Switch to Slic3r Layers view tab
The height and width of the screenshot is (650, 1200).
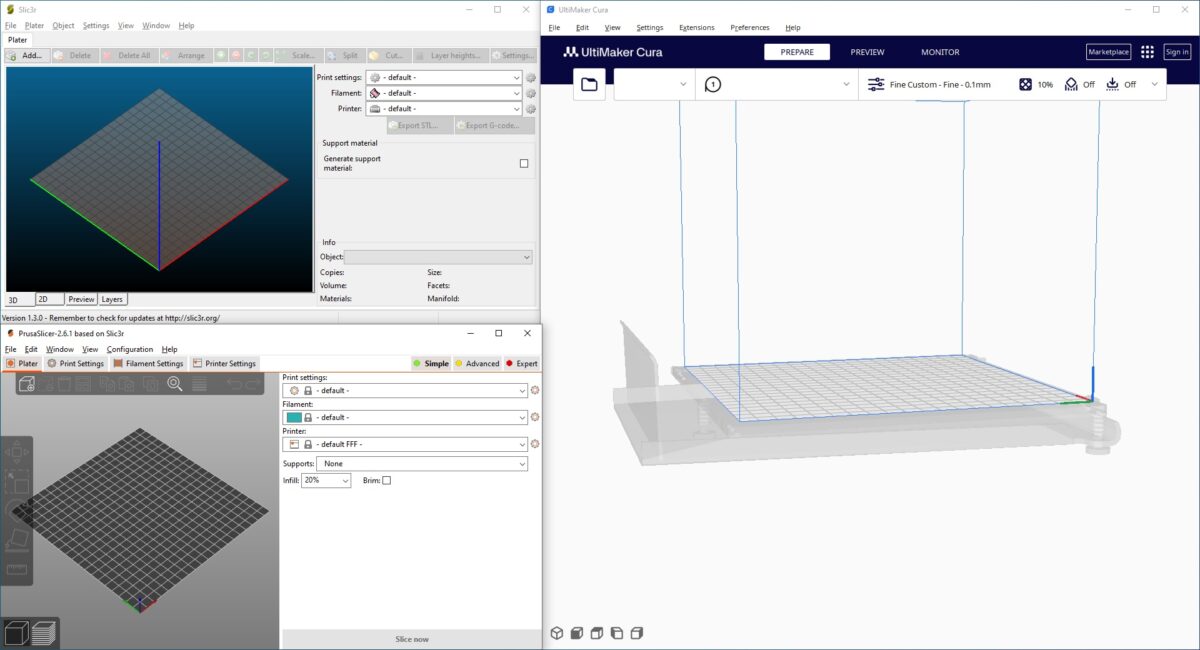point(112,299)
